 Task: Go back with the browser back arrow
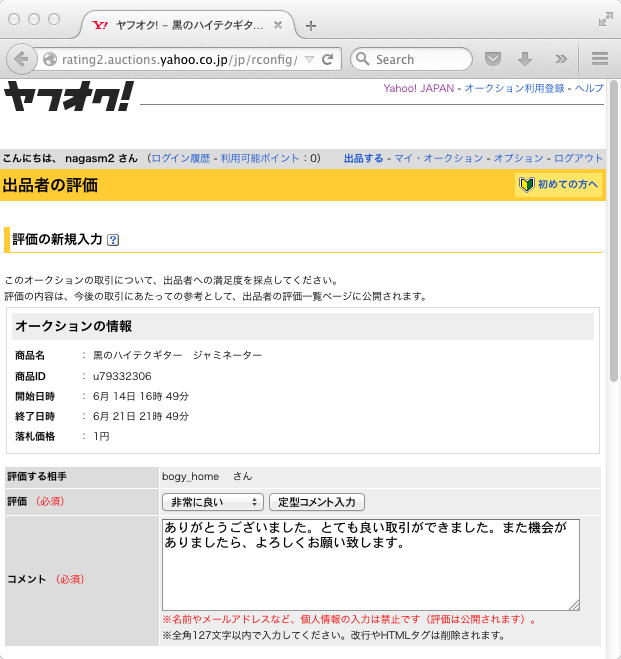(21, 59)
